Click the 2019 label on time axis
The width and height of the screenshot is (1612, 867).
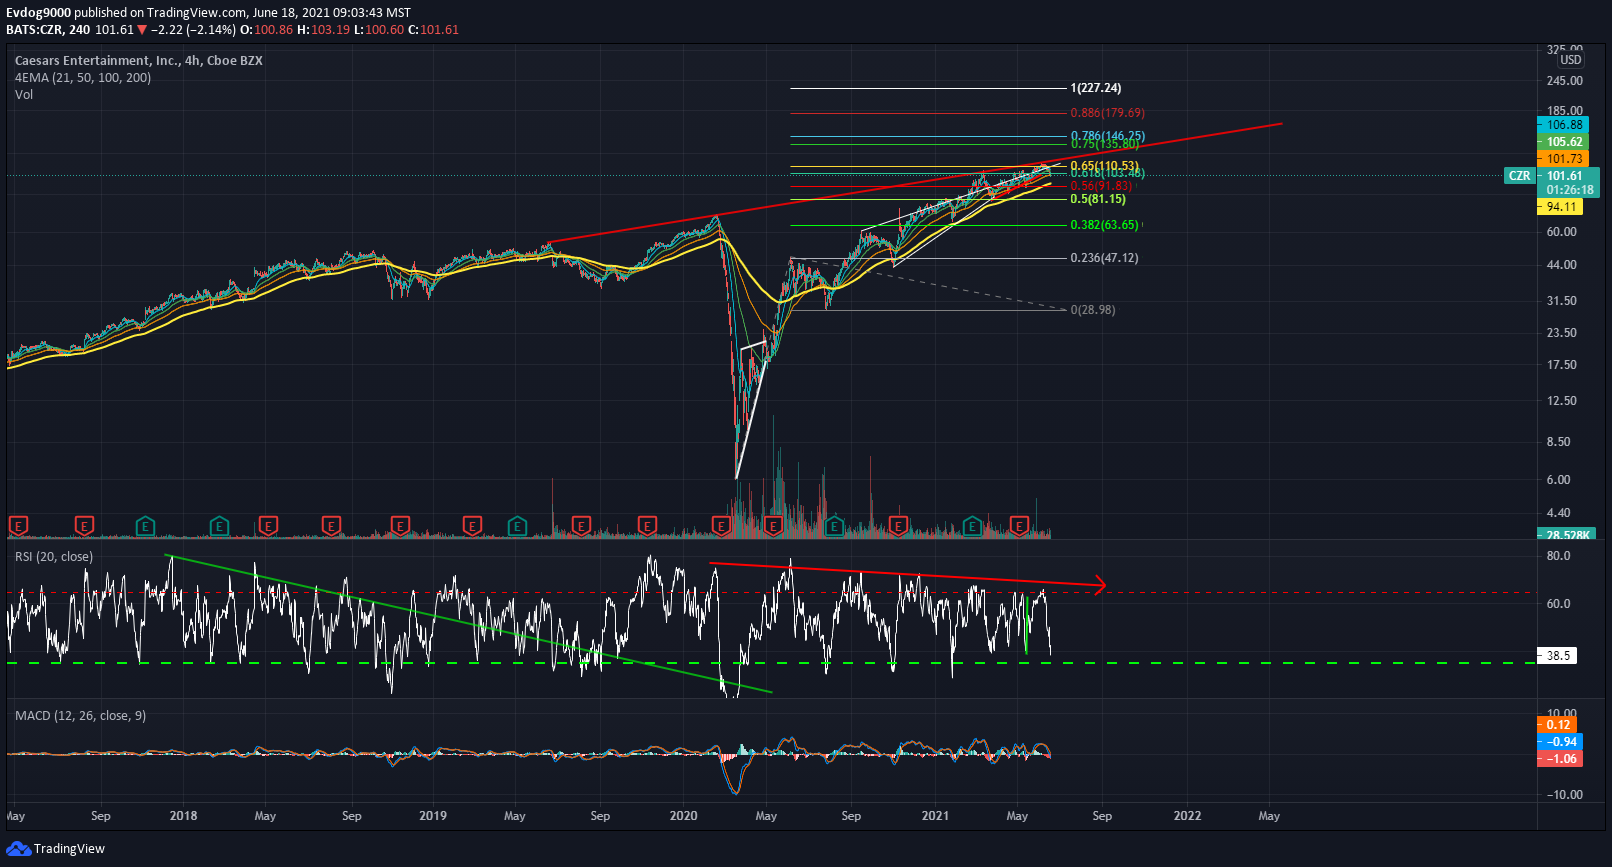433,816
